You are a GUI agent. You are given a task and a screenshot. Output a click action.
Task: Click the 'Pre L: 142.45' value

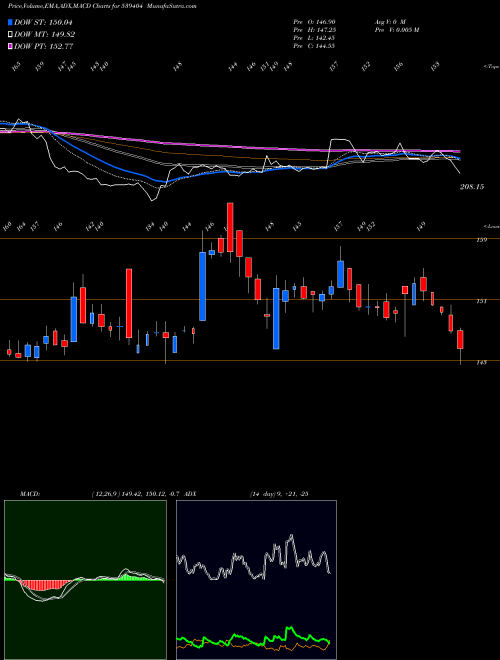(x=314, y=38)
